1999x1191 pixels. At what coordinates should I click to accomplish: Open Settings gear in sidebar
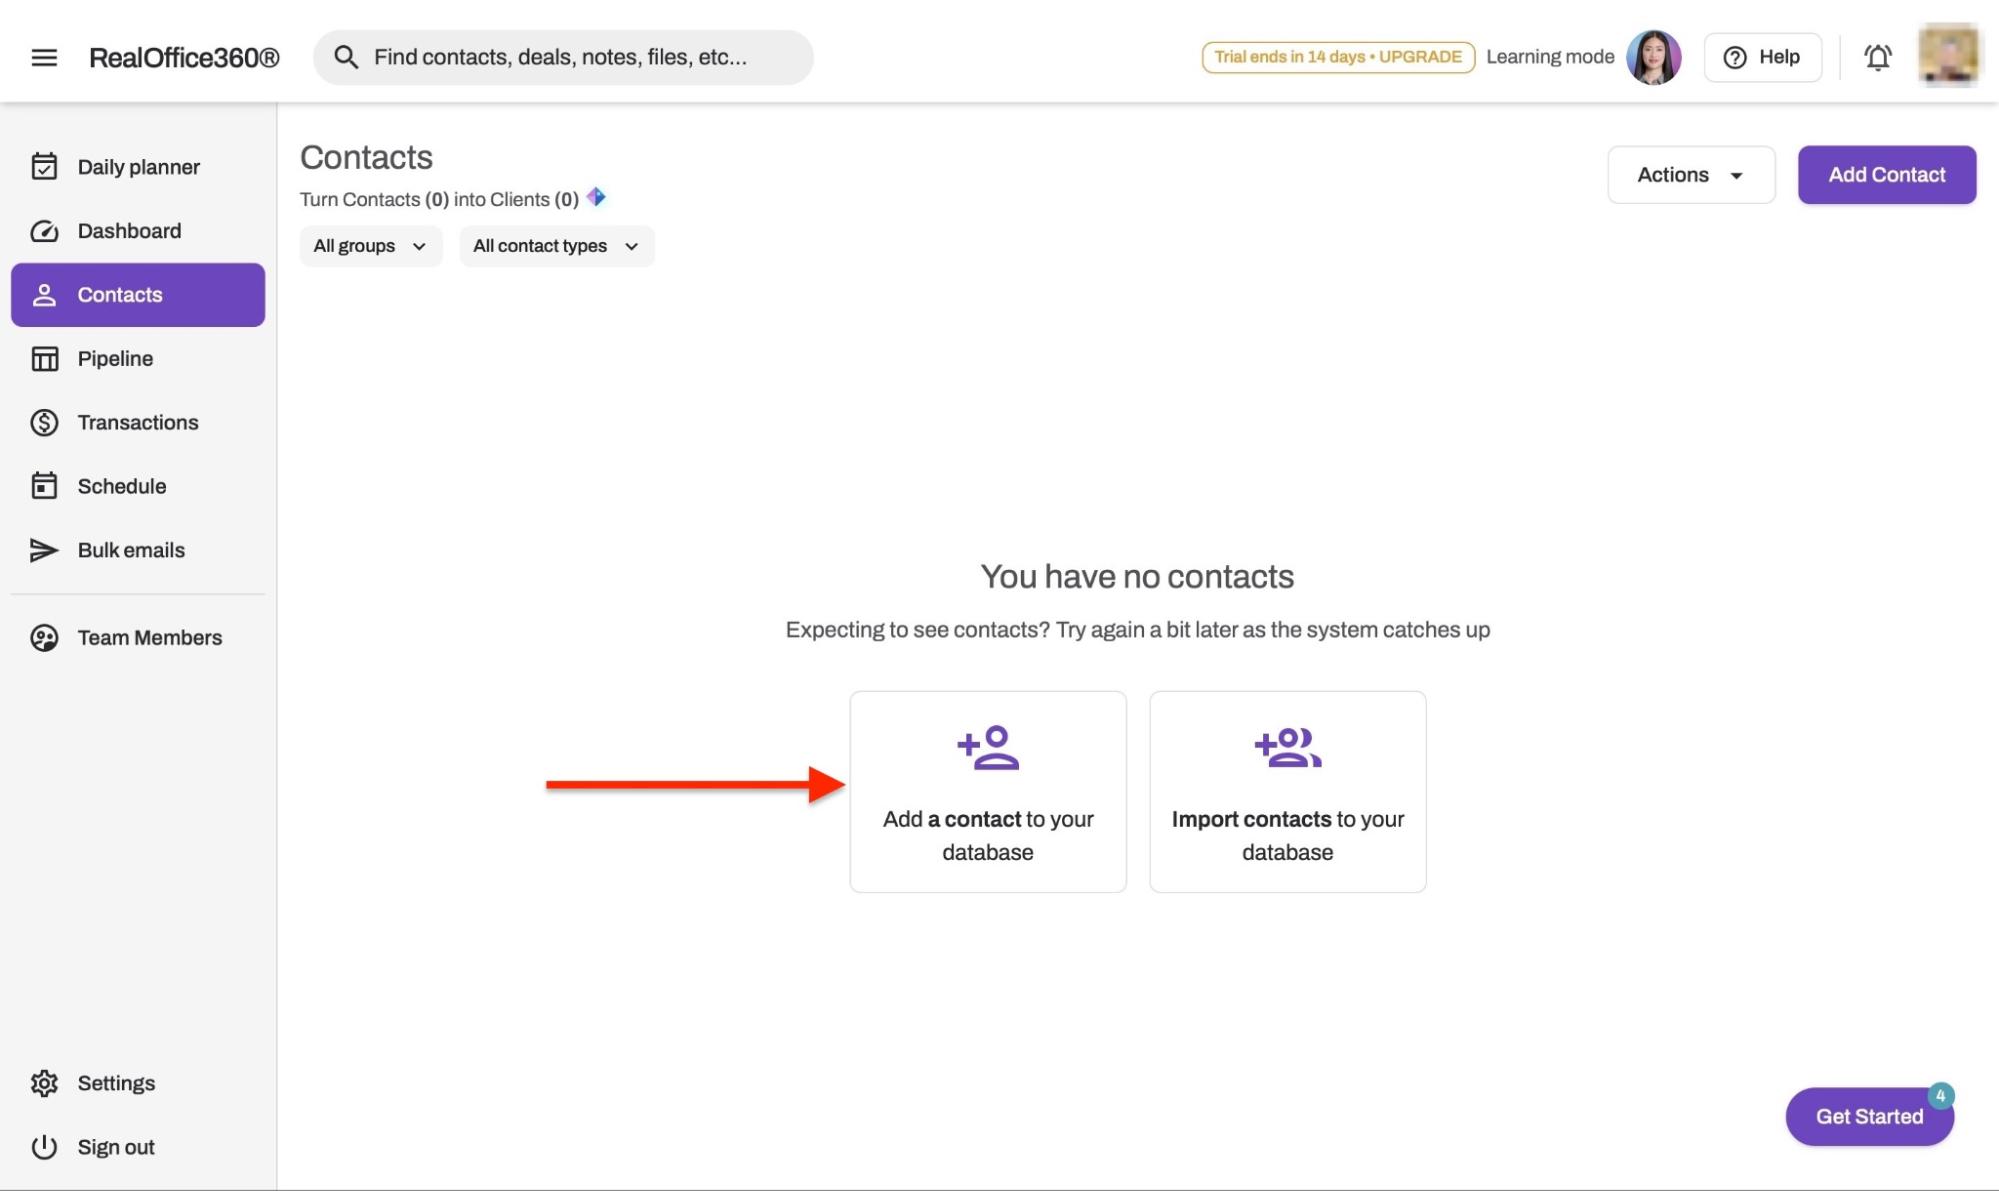(44, 1083)
